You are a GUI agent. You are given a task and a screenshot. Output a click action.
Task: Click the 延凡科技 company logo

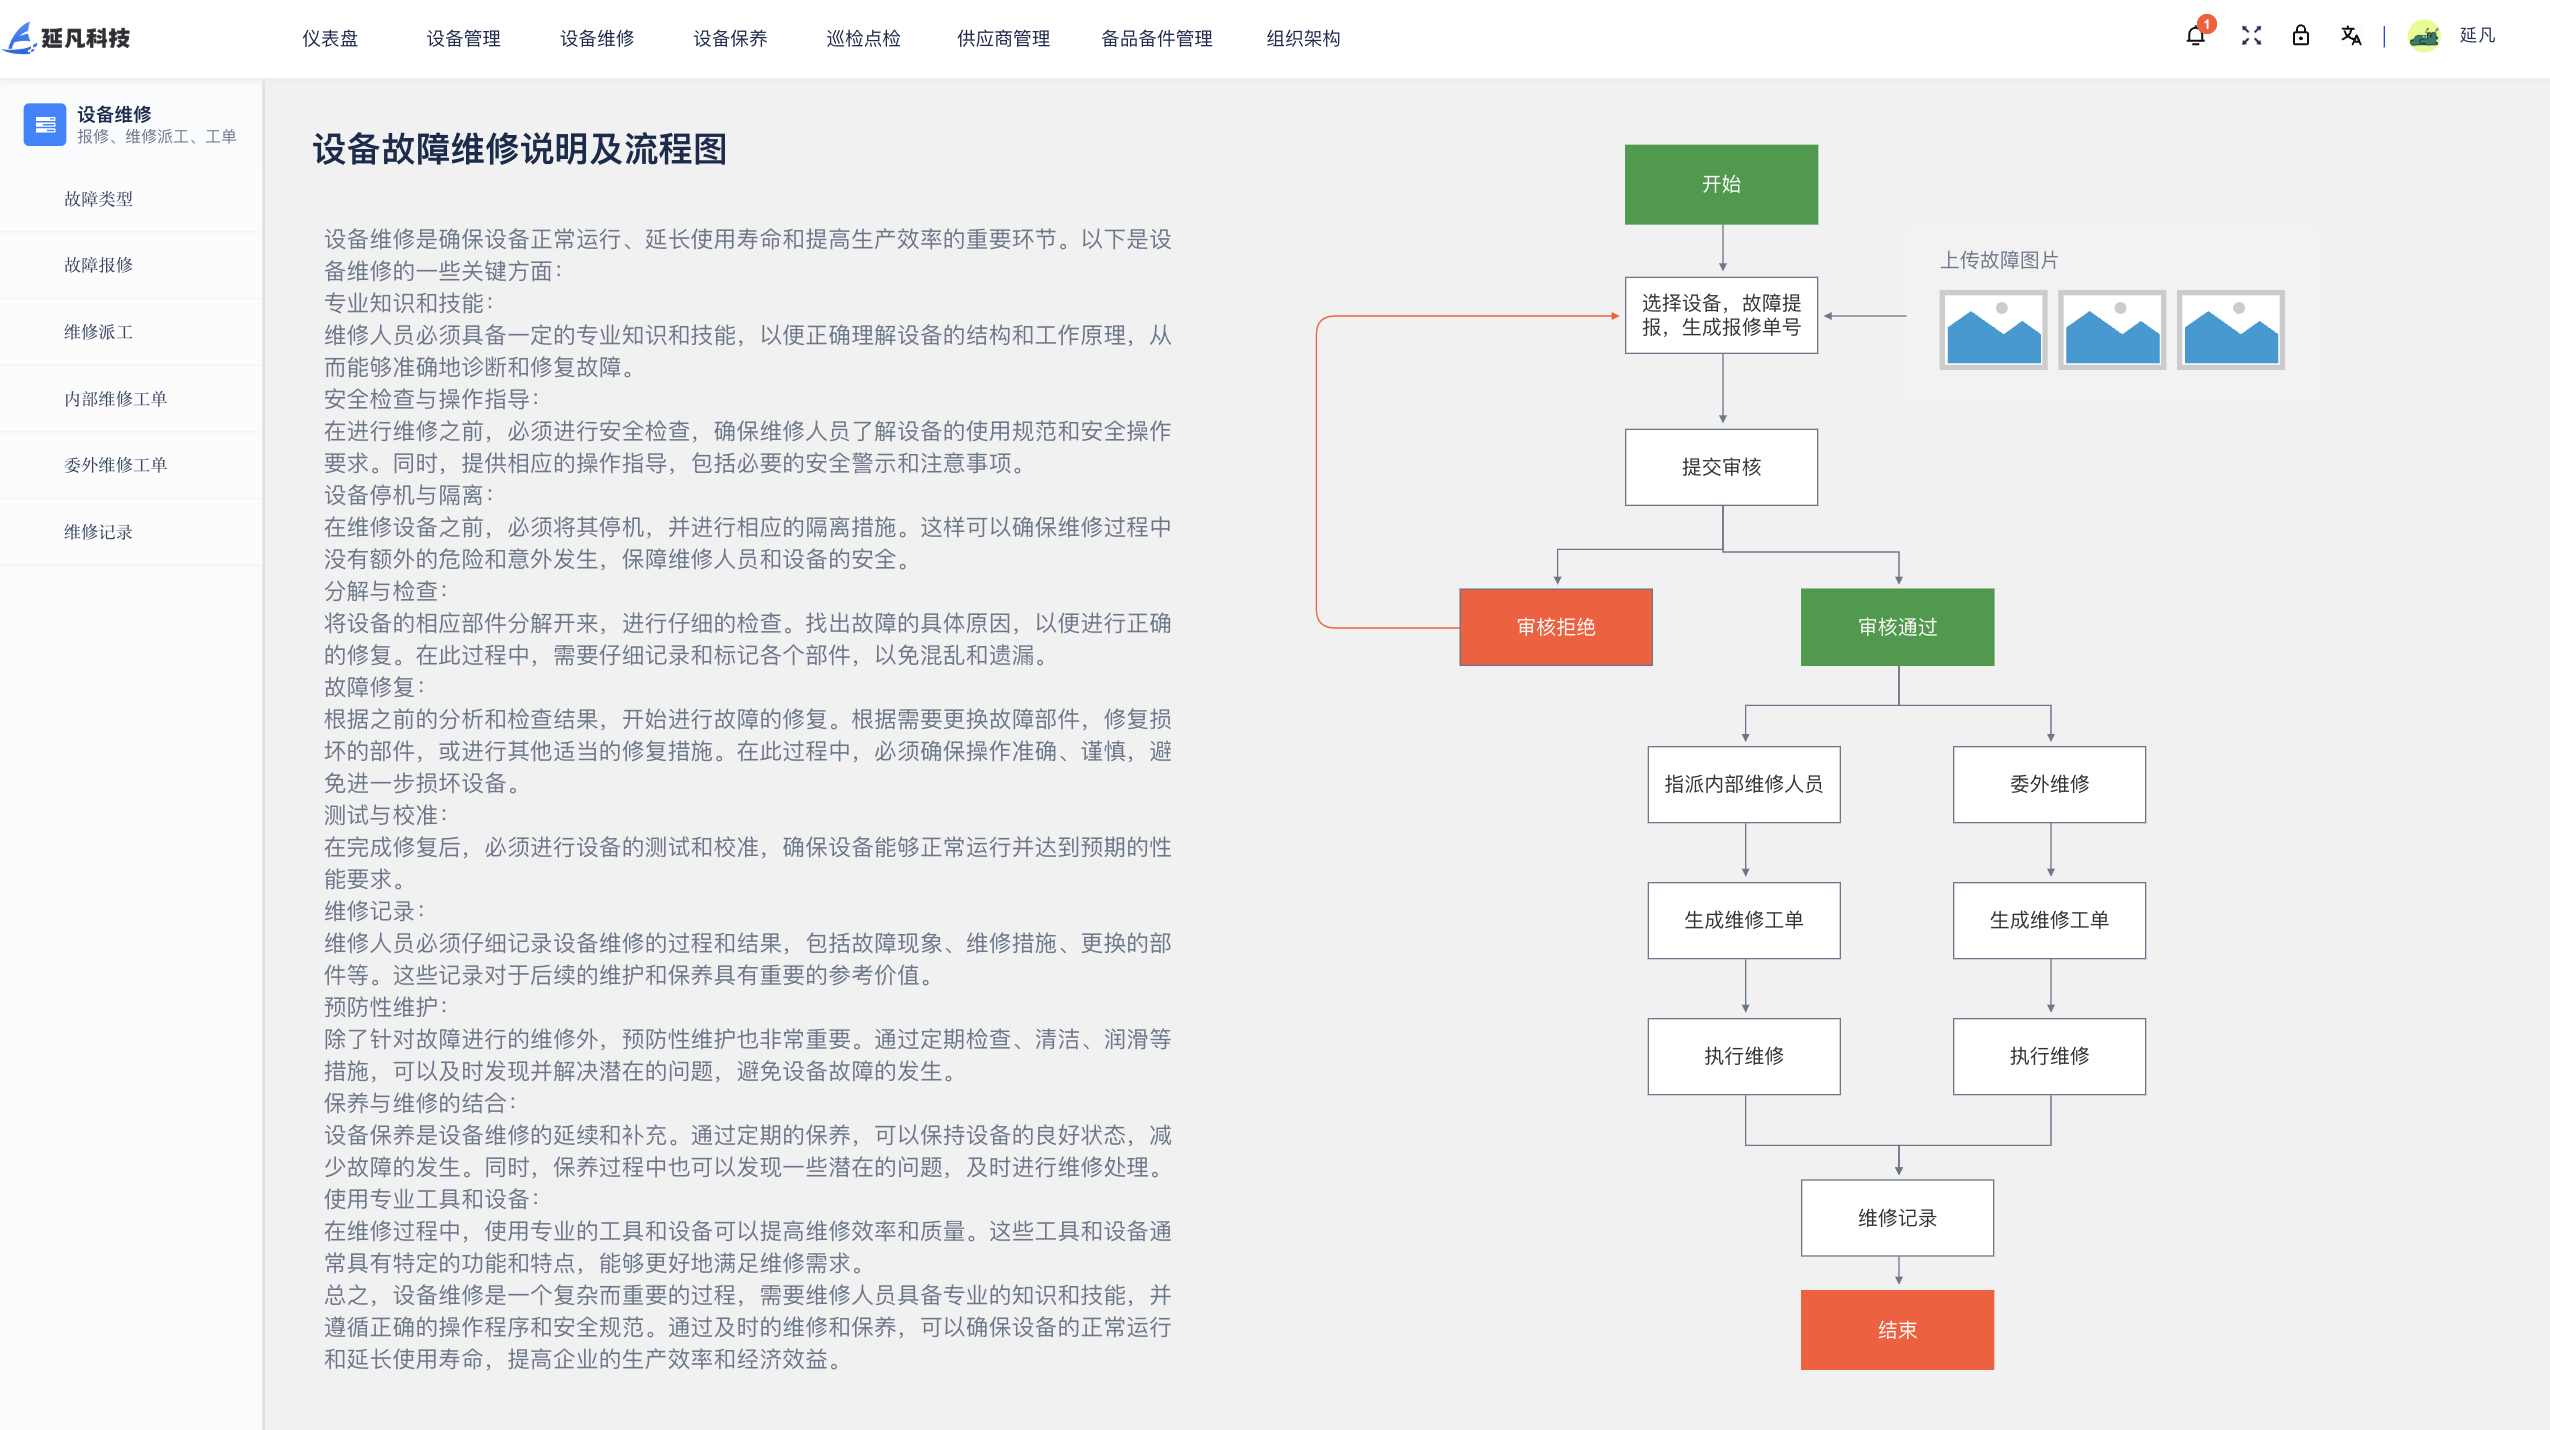70,38
